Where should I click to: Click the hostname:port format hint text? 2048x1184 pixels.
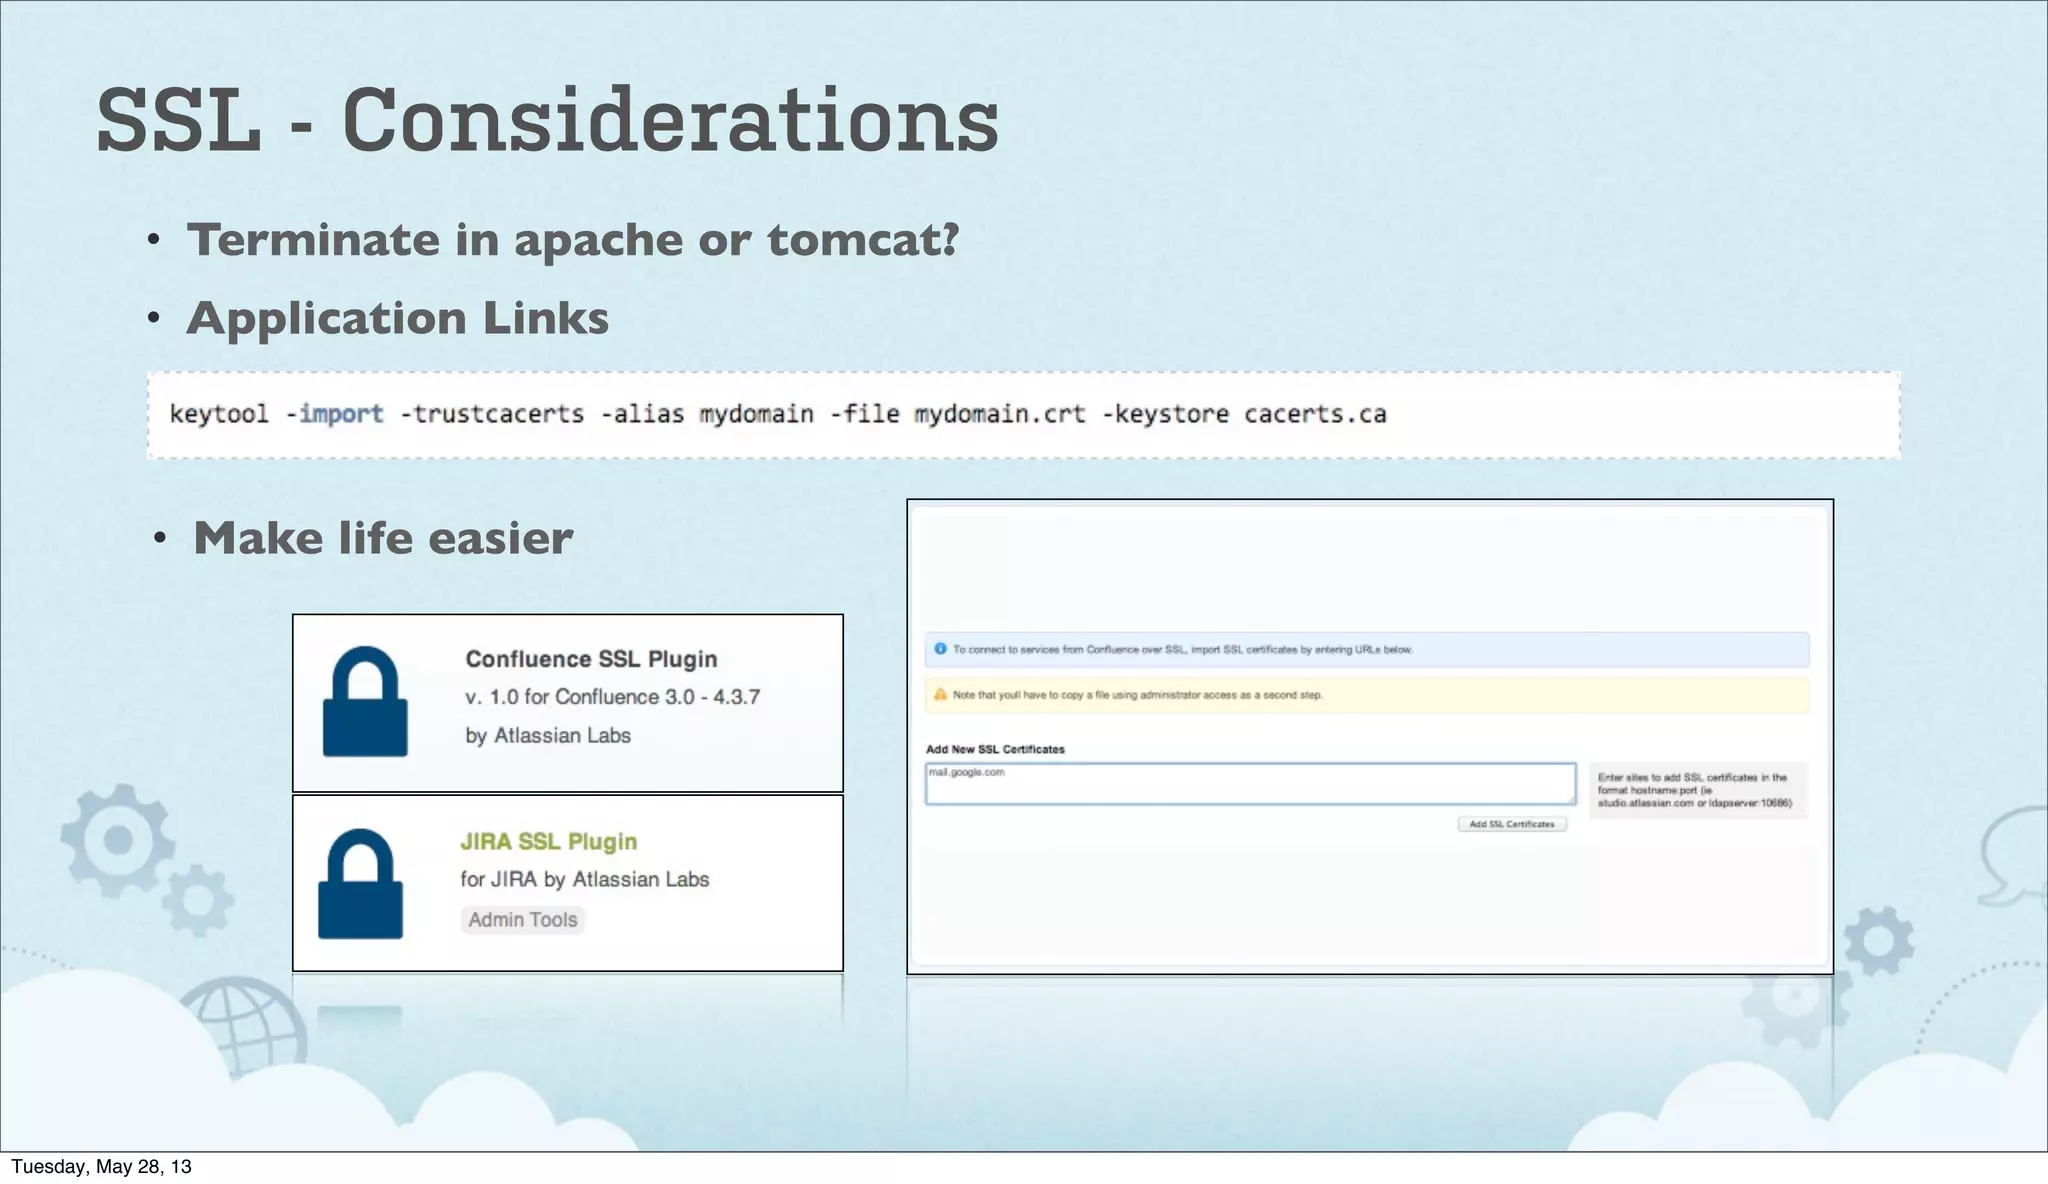tap(1697, 790)
